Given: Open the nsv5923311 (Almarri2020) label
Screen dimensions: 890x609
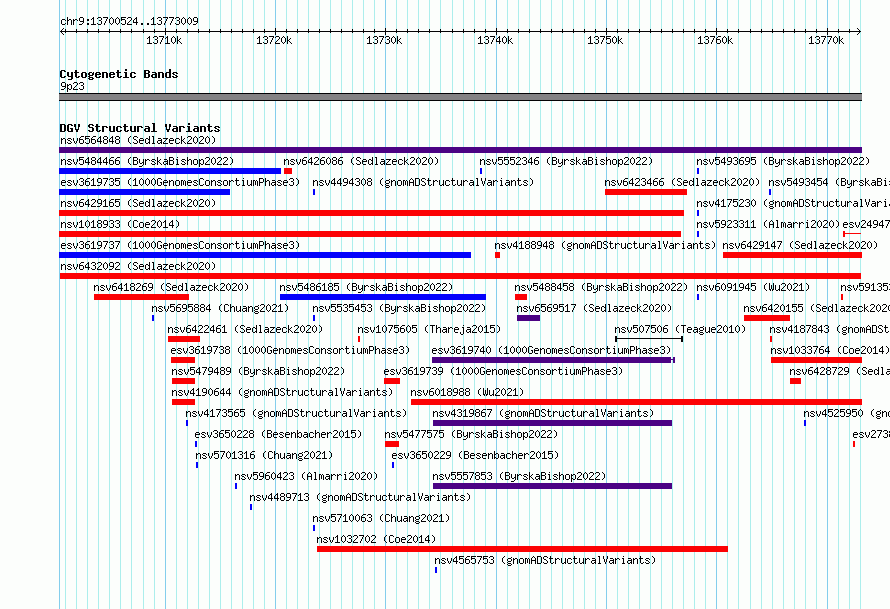Looking at the screenshot, I should pyautogui.click(x=768, y=224).
